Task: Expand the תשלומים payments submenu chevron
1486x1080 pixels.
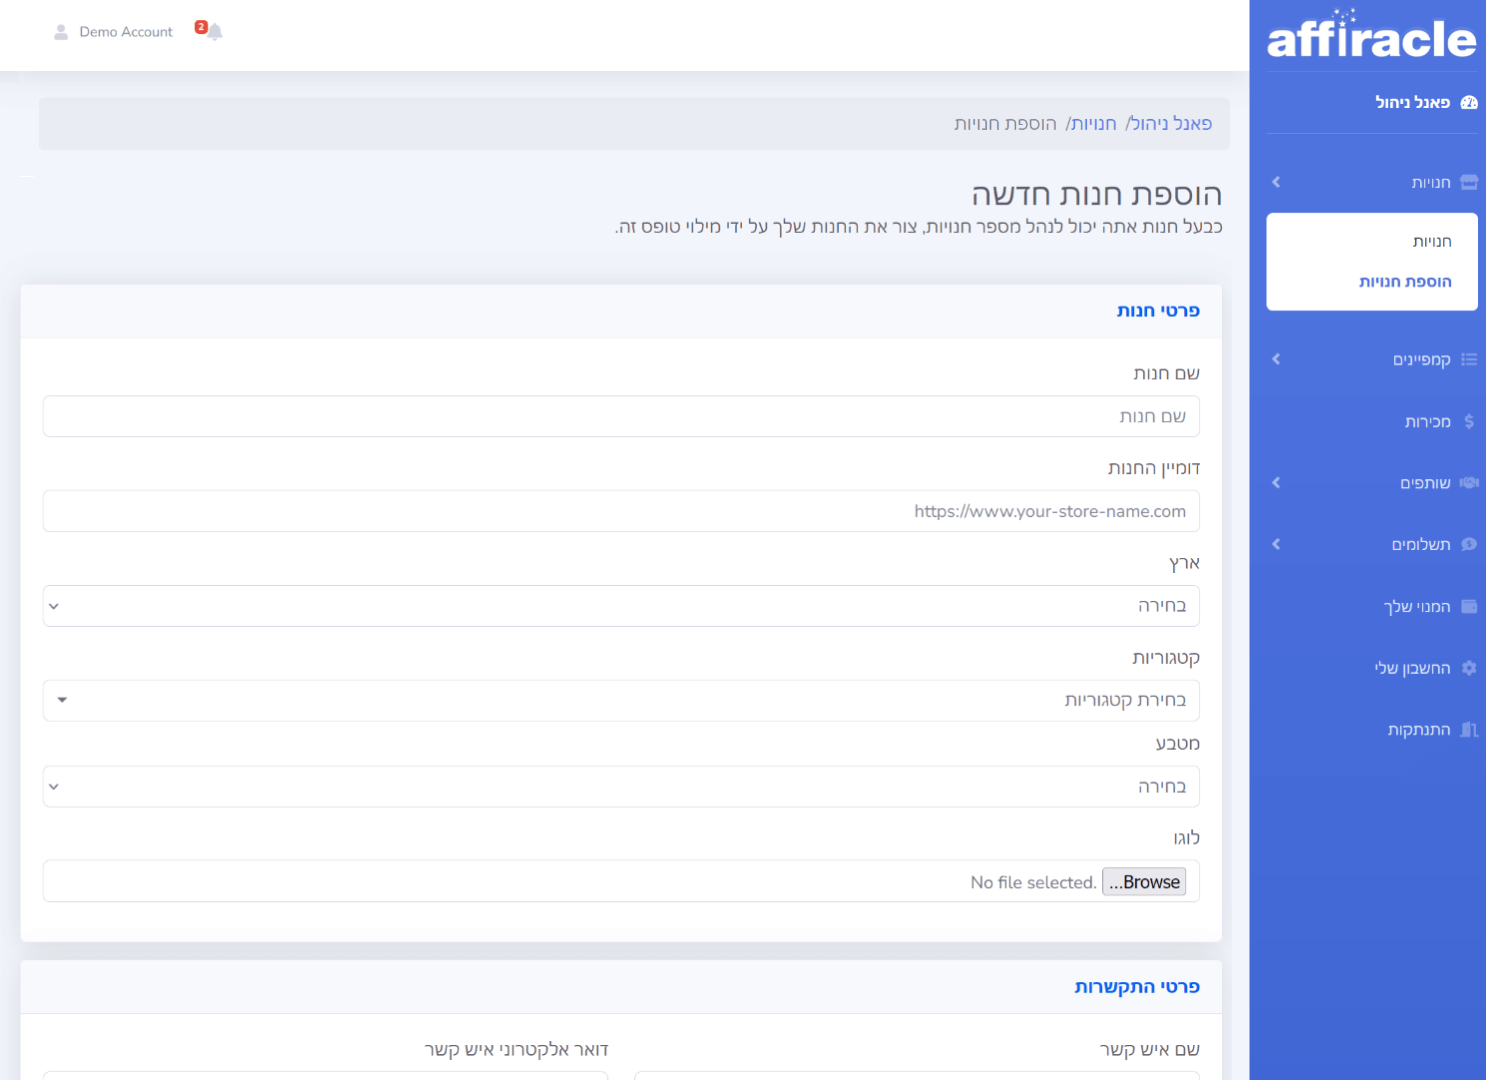Action: pyautogui.click(x=1276, y=544)
